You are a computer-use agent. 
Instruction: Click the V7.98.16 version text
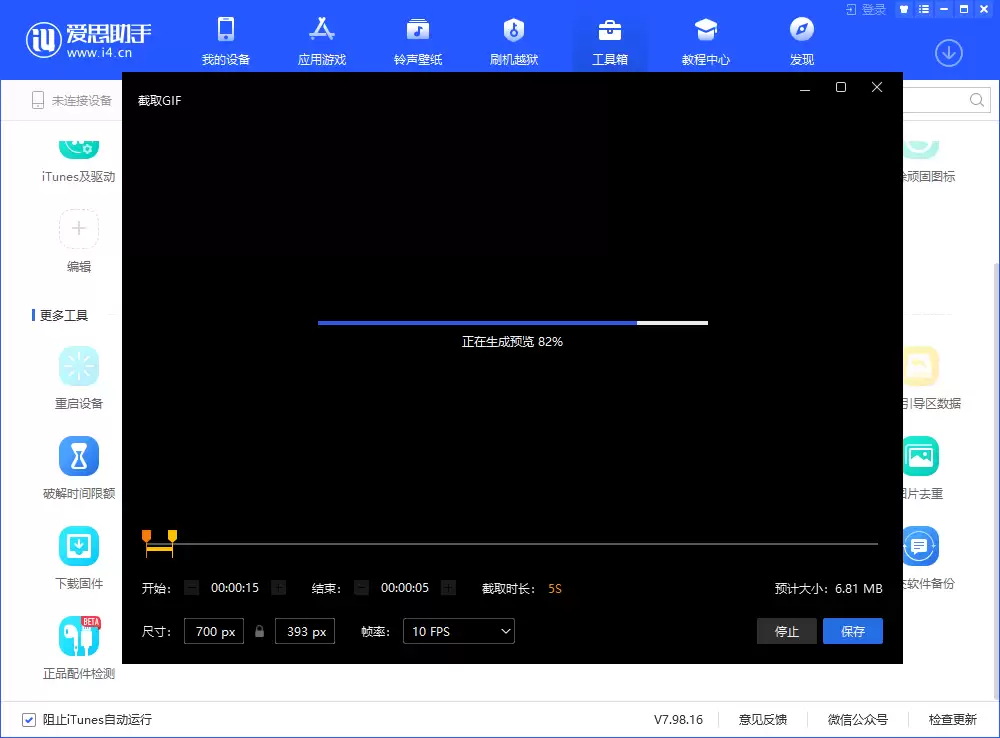coord(678,720)
